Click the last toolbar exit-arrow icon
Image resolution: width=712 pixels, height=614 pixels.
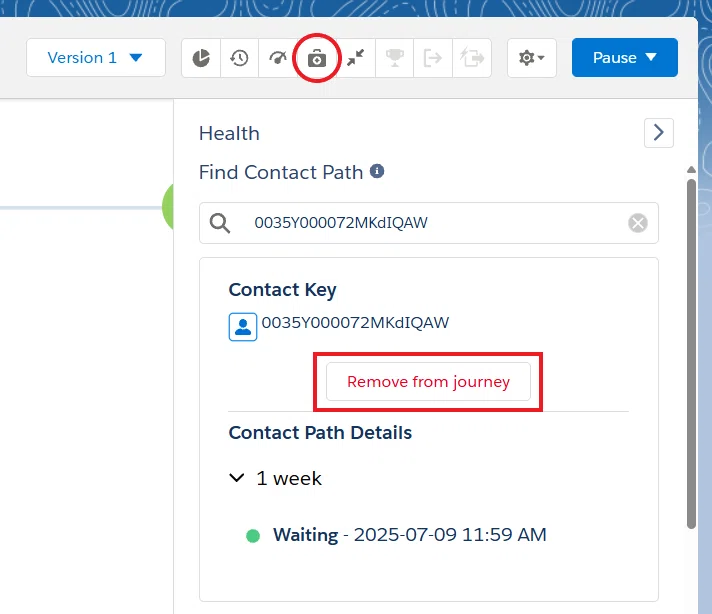(x=472, y=58)
